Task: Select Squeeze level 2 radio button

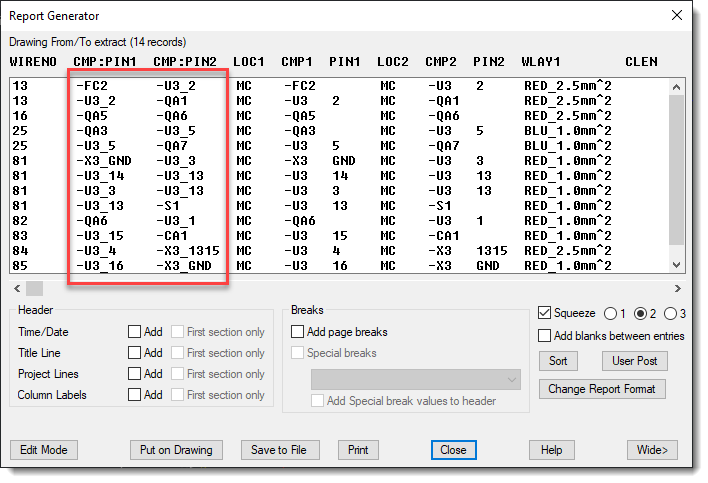Action: click(x=640, y=313)
